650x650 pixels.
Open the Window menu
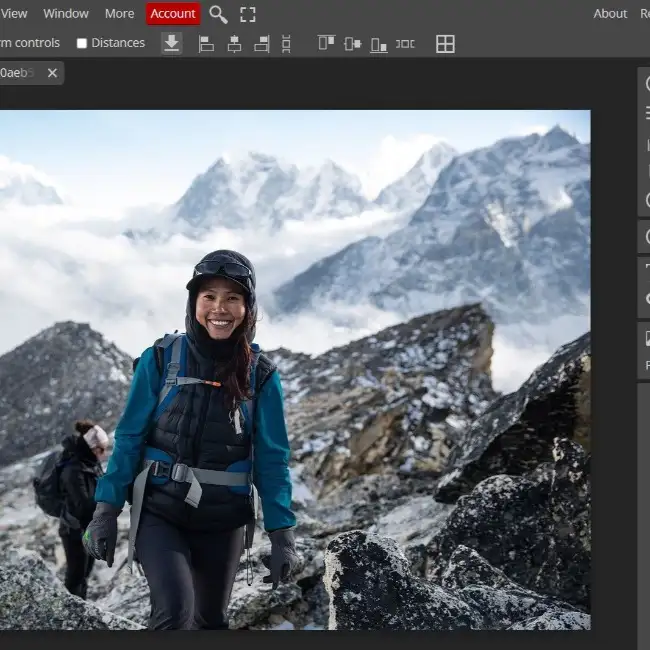pos(66,14)
